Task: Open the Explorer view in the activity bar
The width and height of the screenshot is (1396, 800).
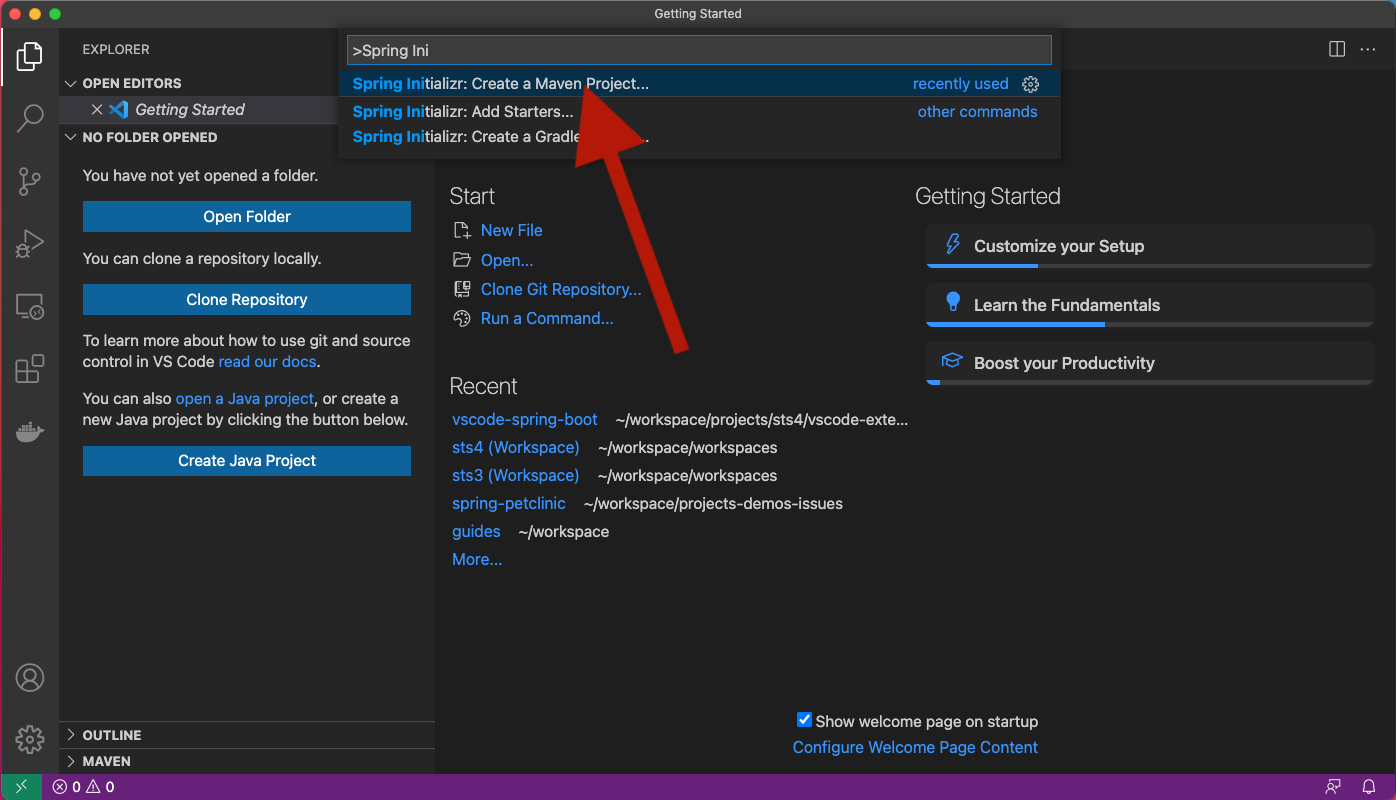Action: [x=30, y=56]
